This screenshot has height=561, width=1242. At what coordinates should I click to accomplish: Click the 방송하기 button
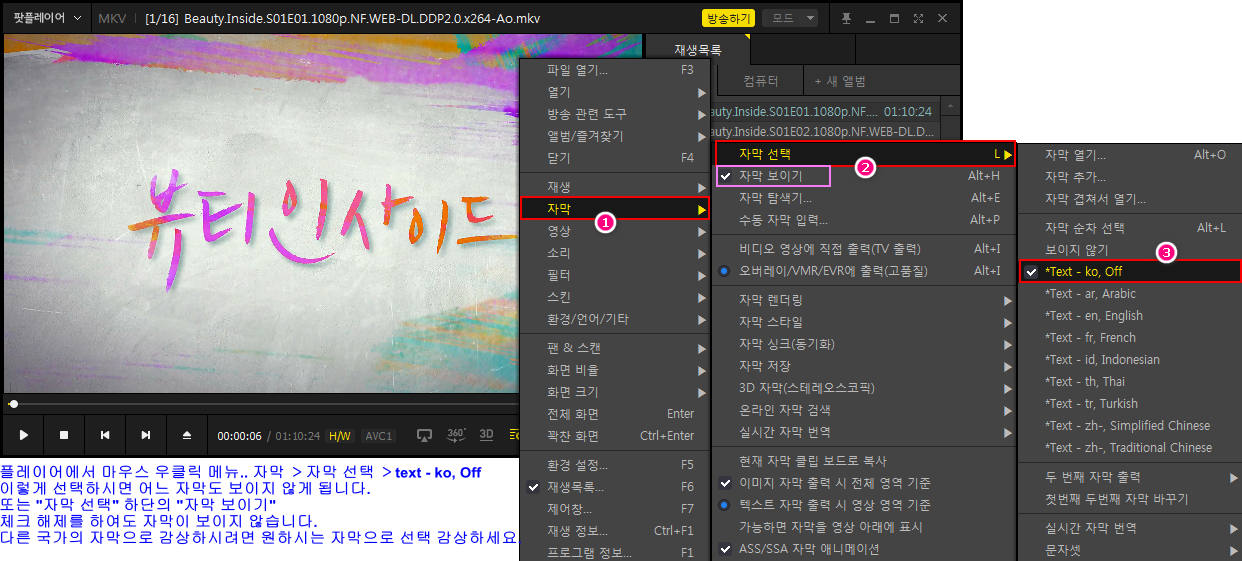pyautogui.click(x=728, y=18)
